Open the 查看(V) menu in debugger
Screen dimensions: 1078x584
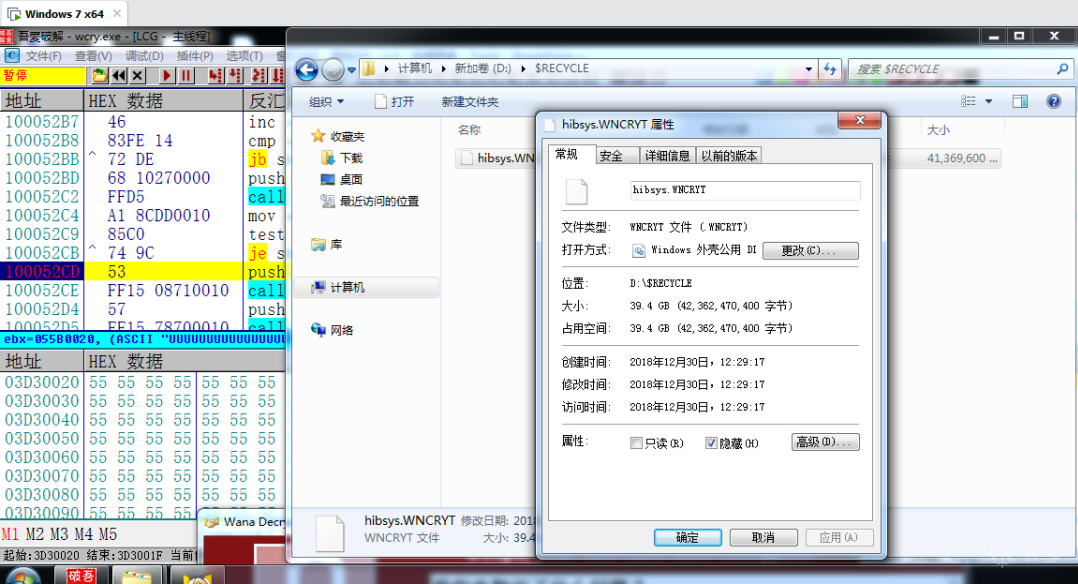click(x=94, y=56)
